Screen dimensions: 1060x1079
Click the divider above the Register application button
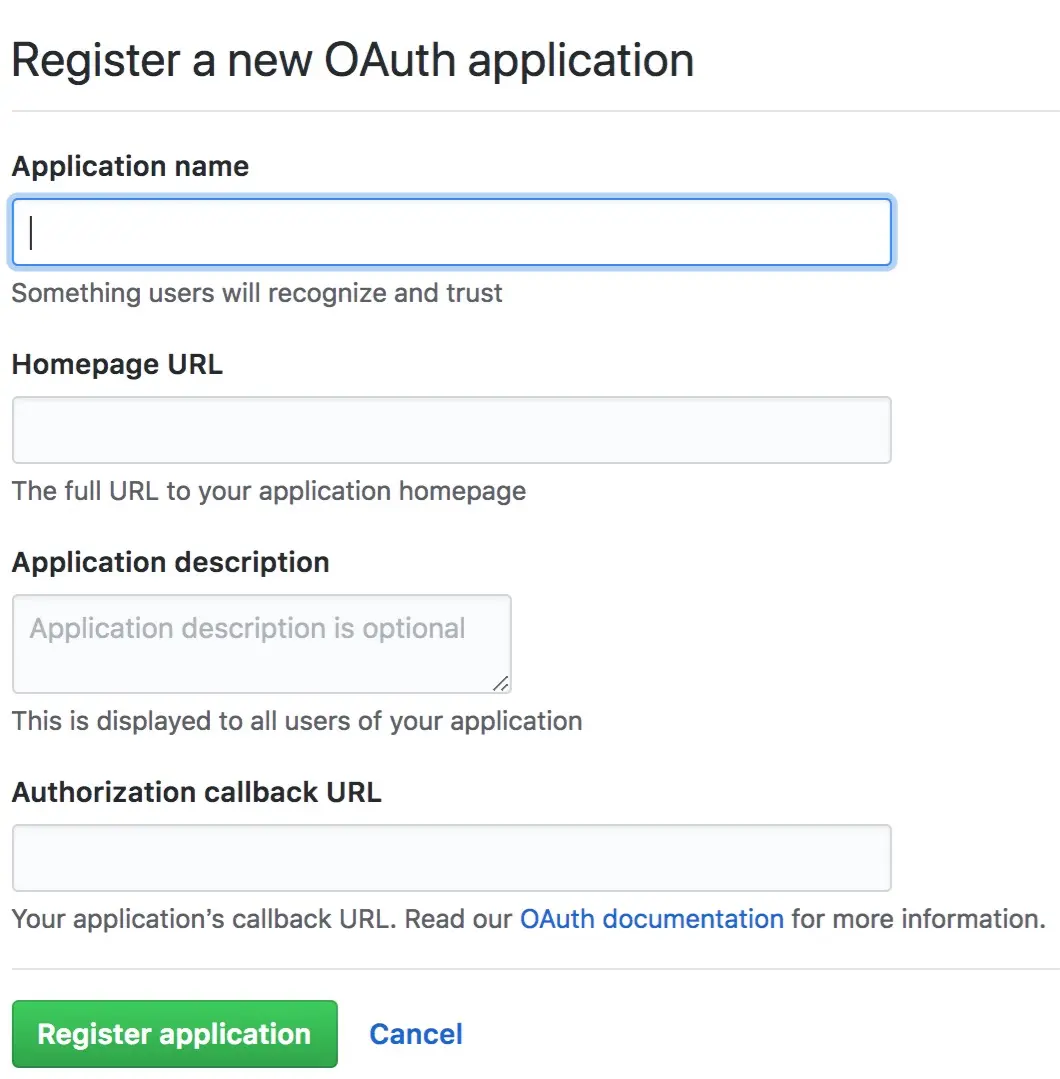click(530, 968)
